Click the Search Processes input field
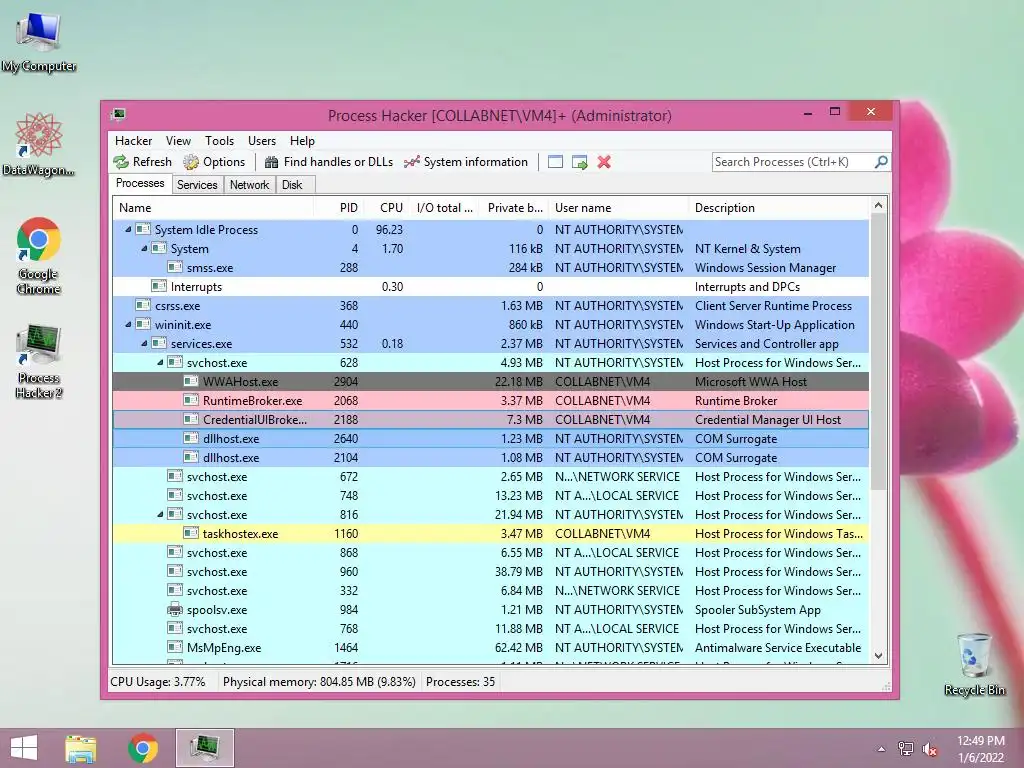Image resolution: width=1024 pixels, height=768 pixels. click(x=793, y=162)
